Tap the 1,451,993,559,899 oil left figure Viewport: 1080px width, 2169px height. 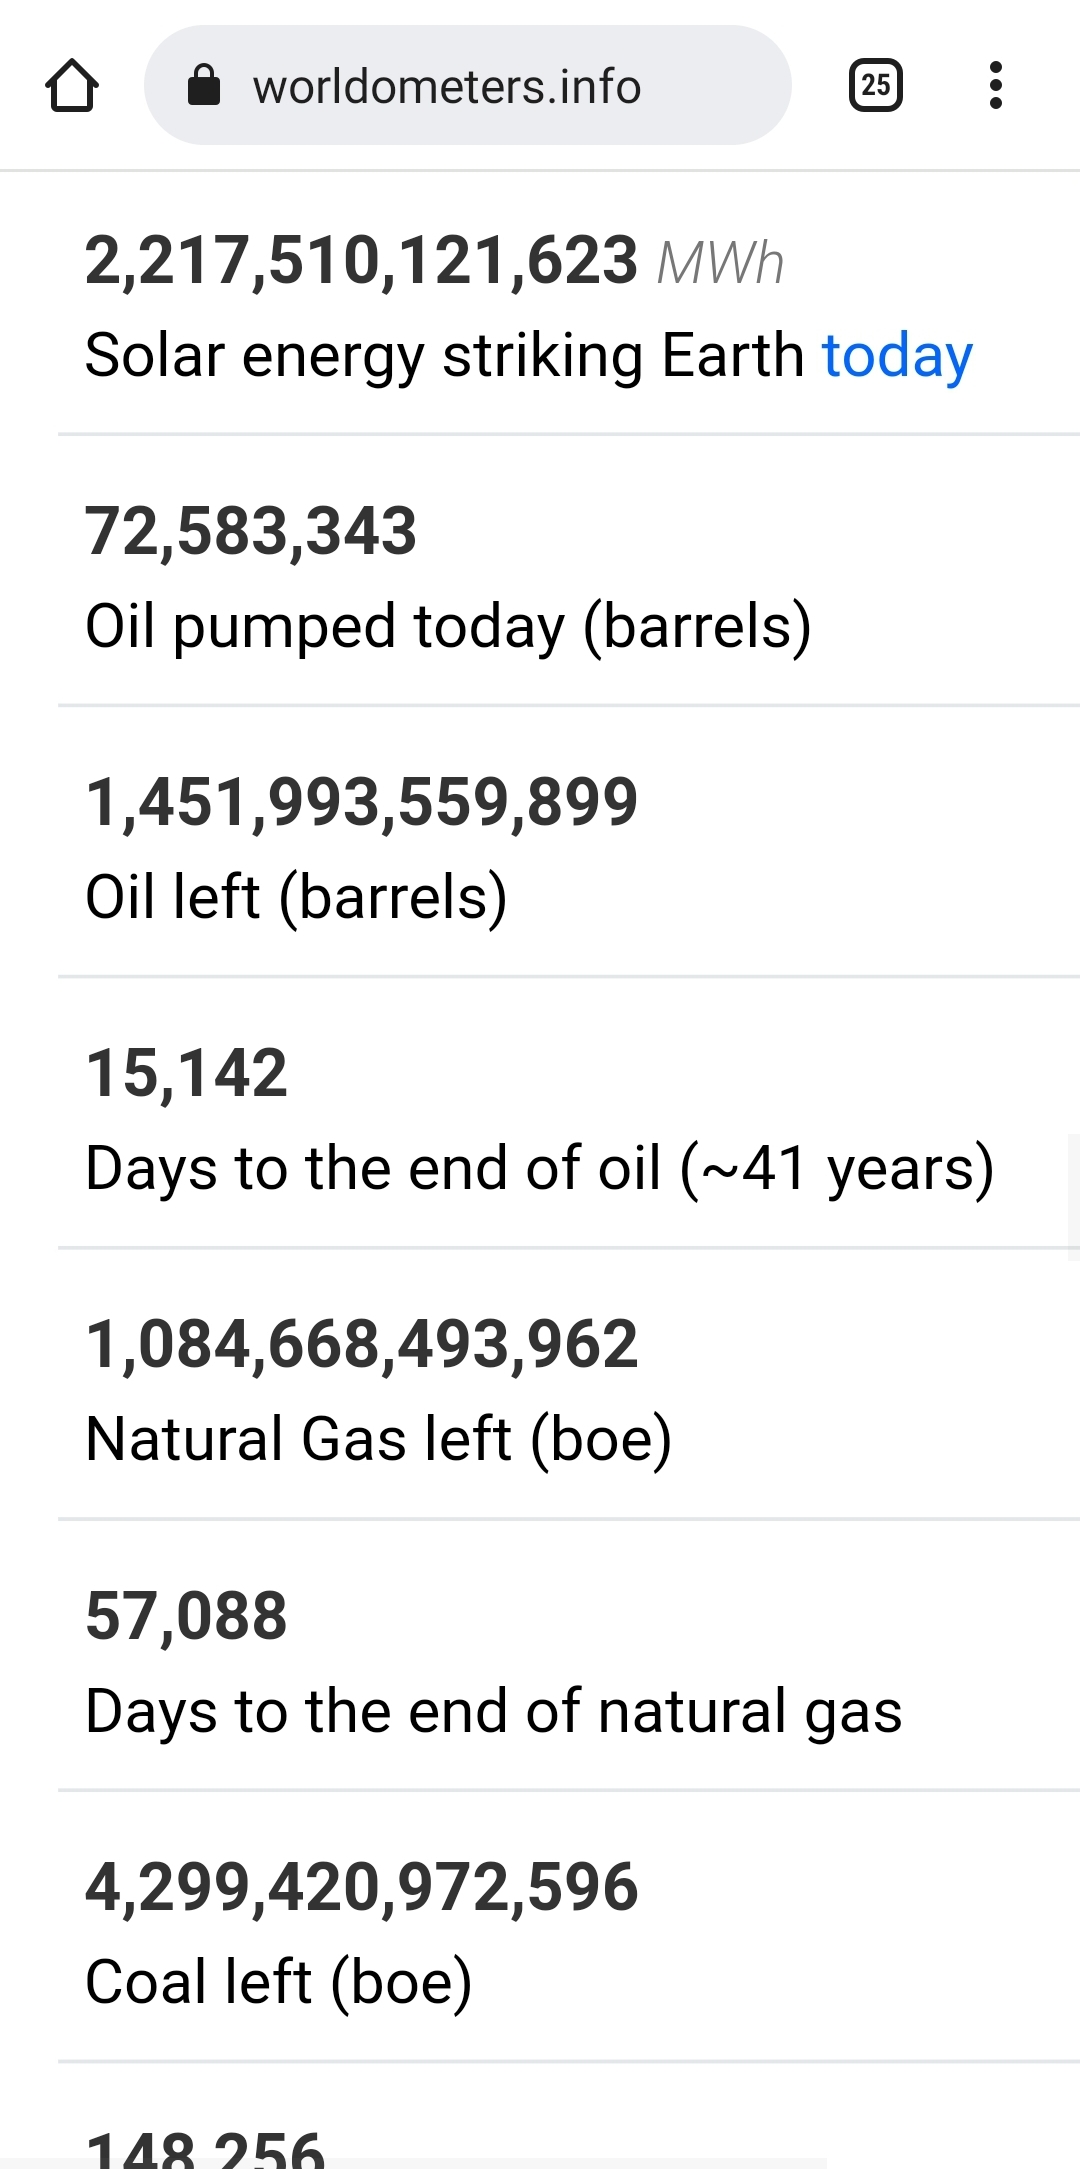(361, 802)
